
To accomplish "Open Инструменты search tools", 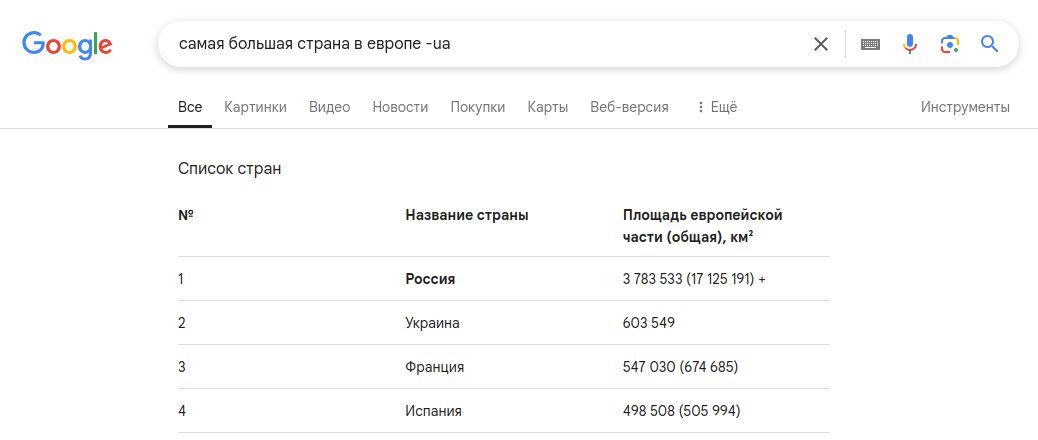I will pyautogui.click(x=965, y=107).
